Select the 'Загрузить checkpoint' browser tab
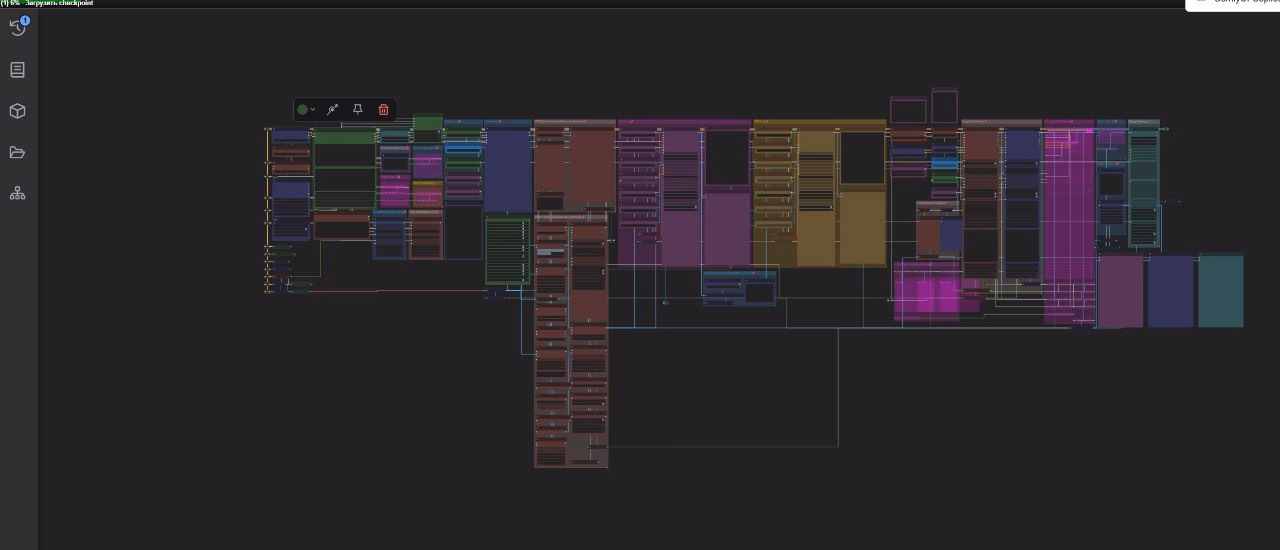The height and width of the screenshot is (550, 1280). pyautogui.click(x=50, y=3)
